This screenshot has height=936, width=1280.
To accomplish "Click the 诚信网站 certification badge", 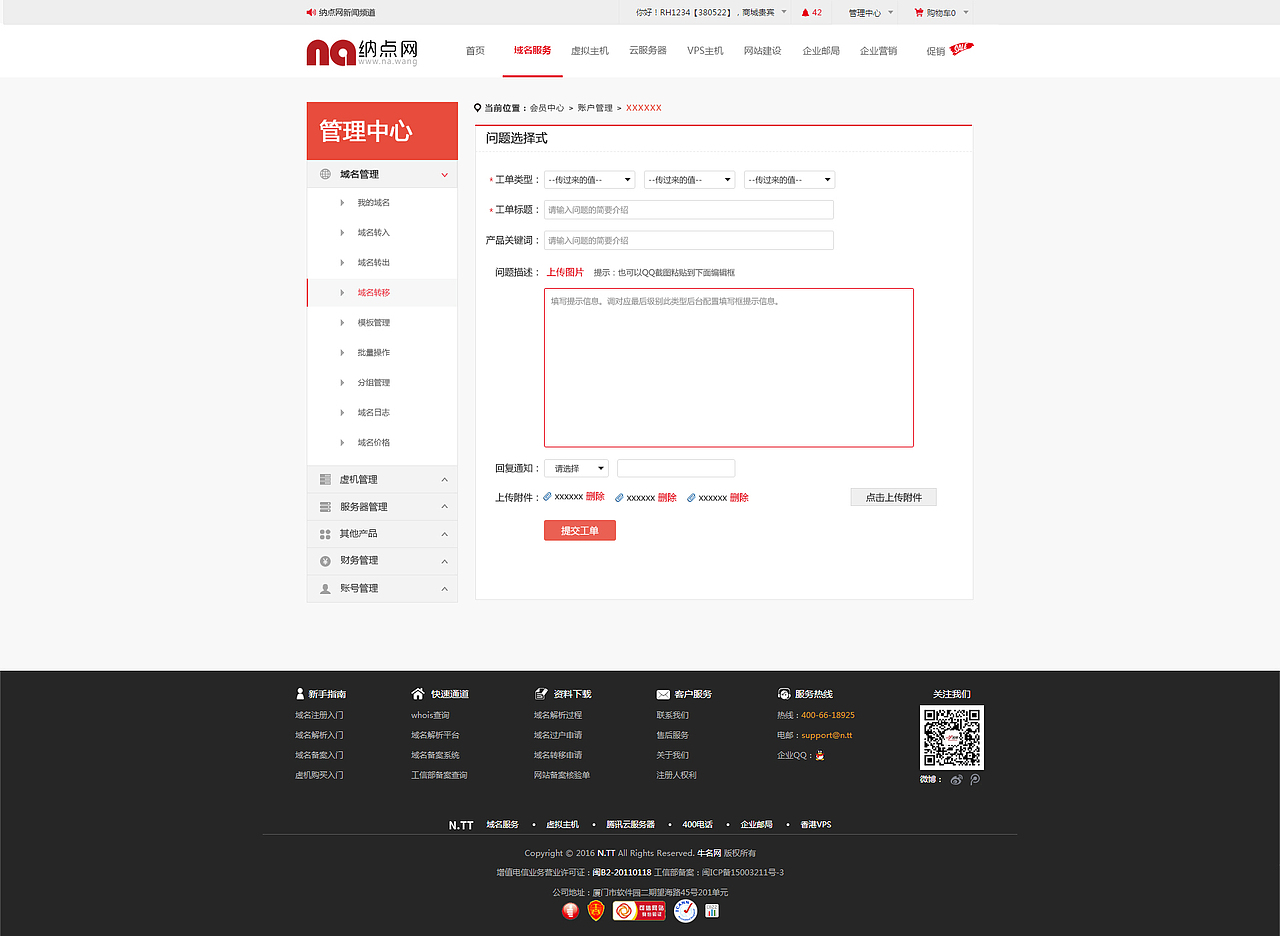I will click(x=639, y=911).
